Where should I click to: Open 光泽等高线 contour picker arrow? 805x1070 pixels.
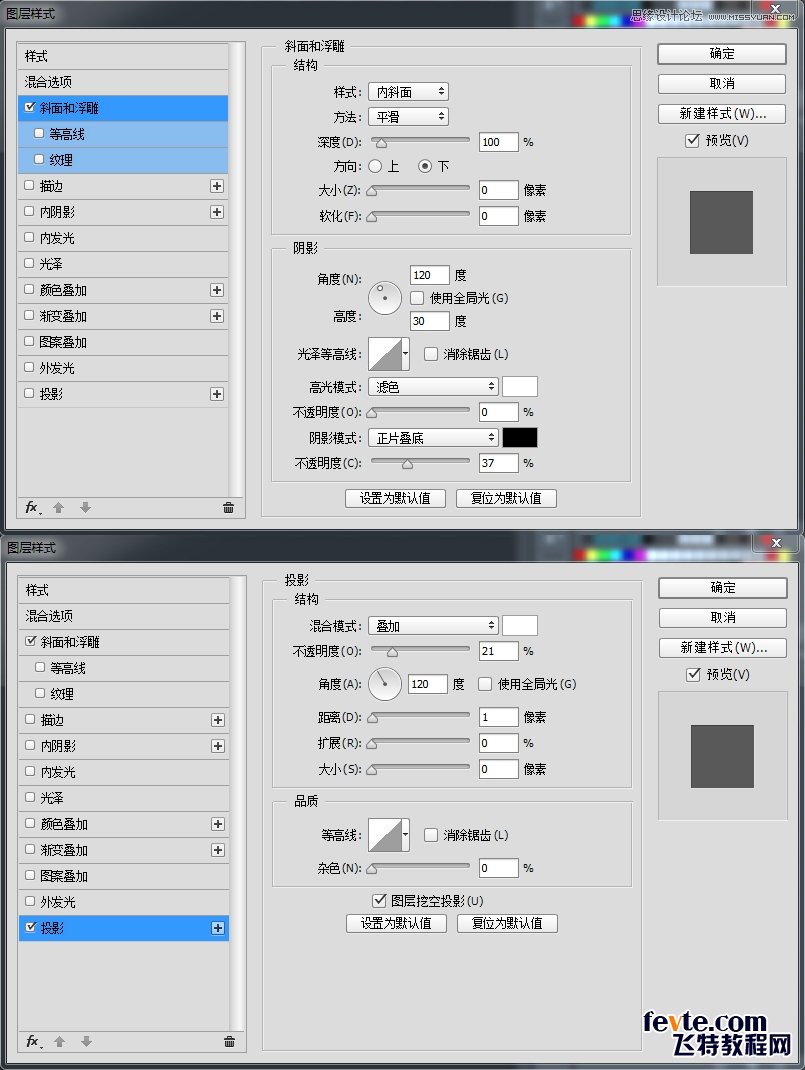405,353
